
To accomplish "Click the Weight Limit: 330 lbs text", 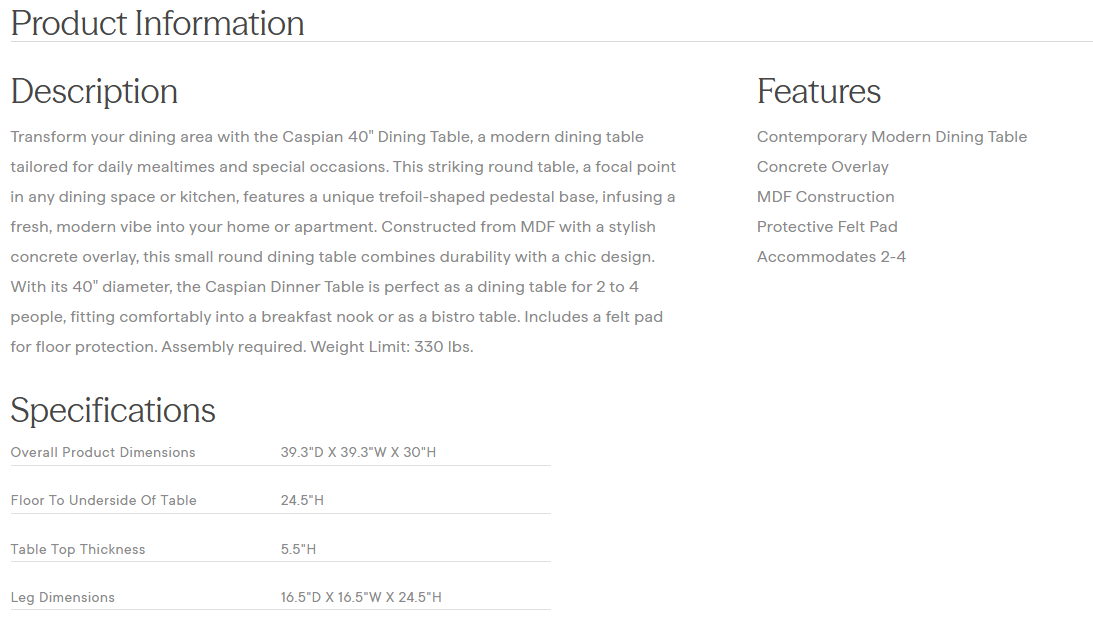I will click(391, 347).
